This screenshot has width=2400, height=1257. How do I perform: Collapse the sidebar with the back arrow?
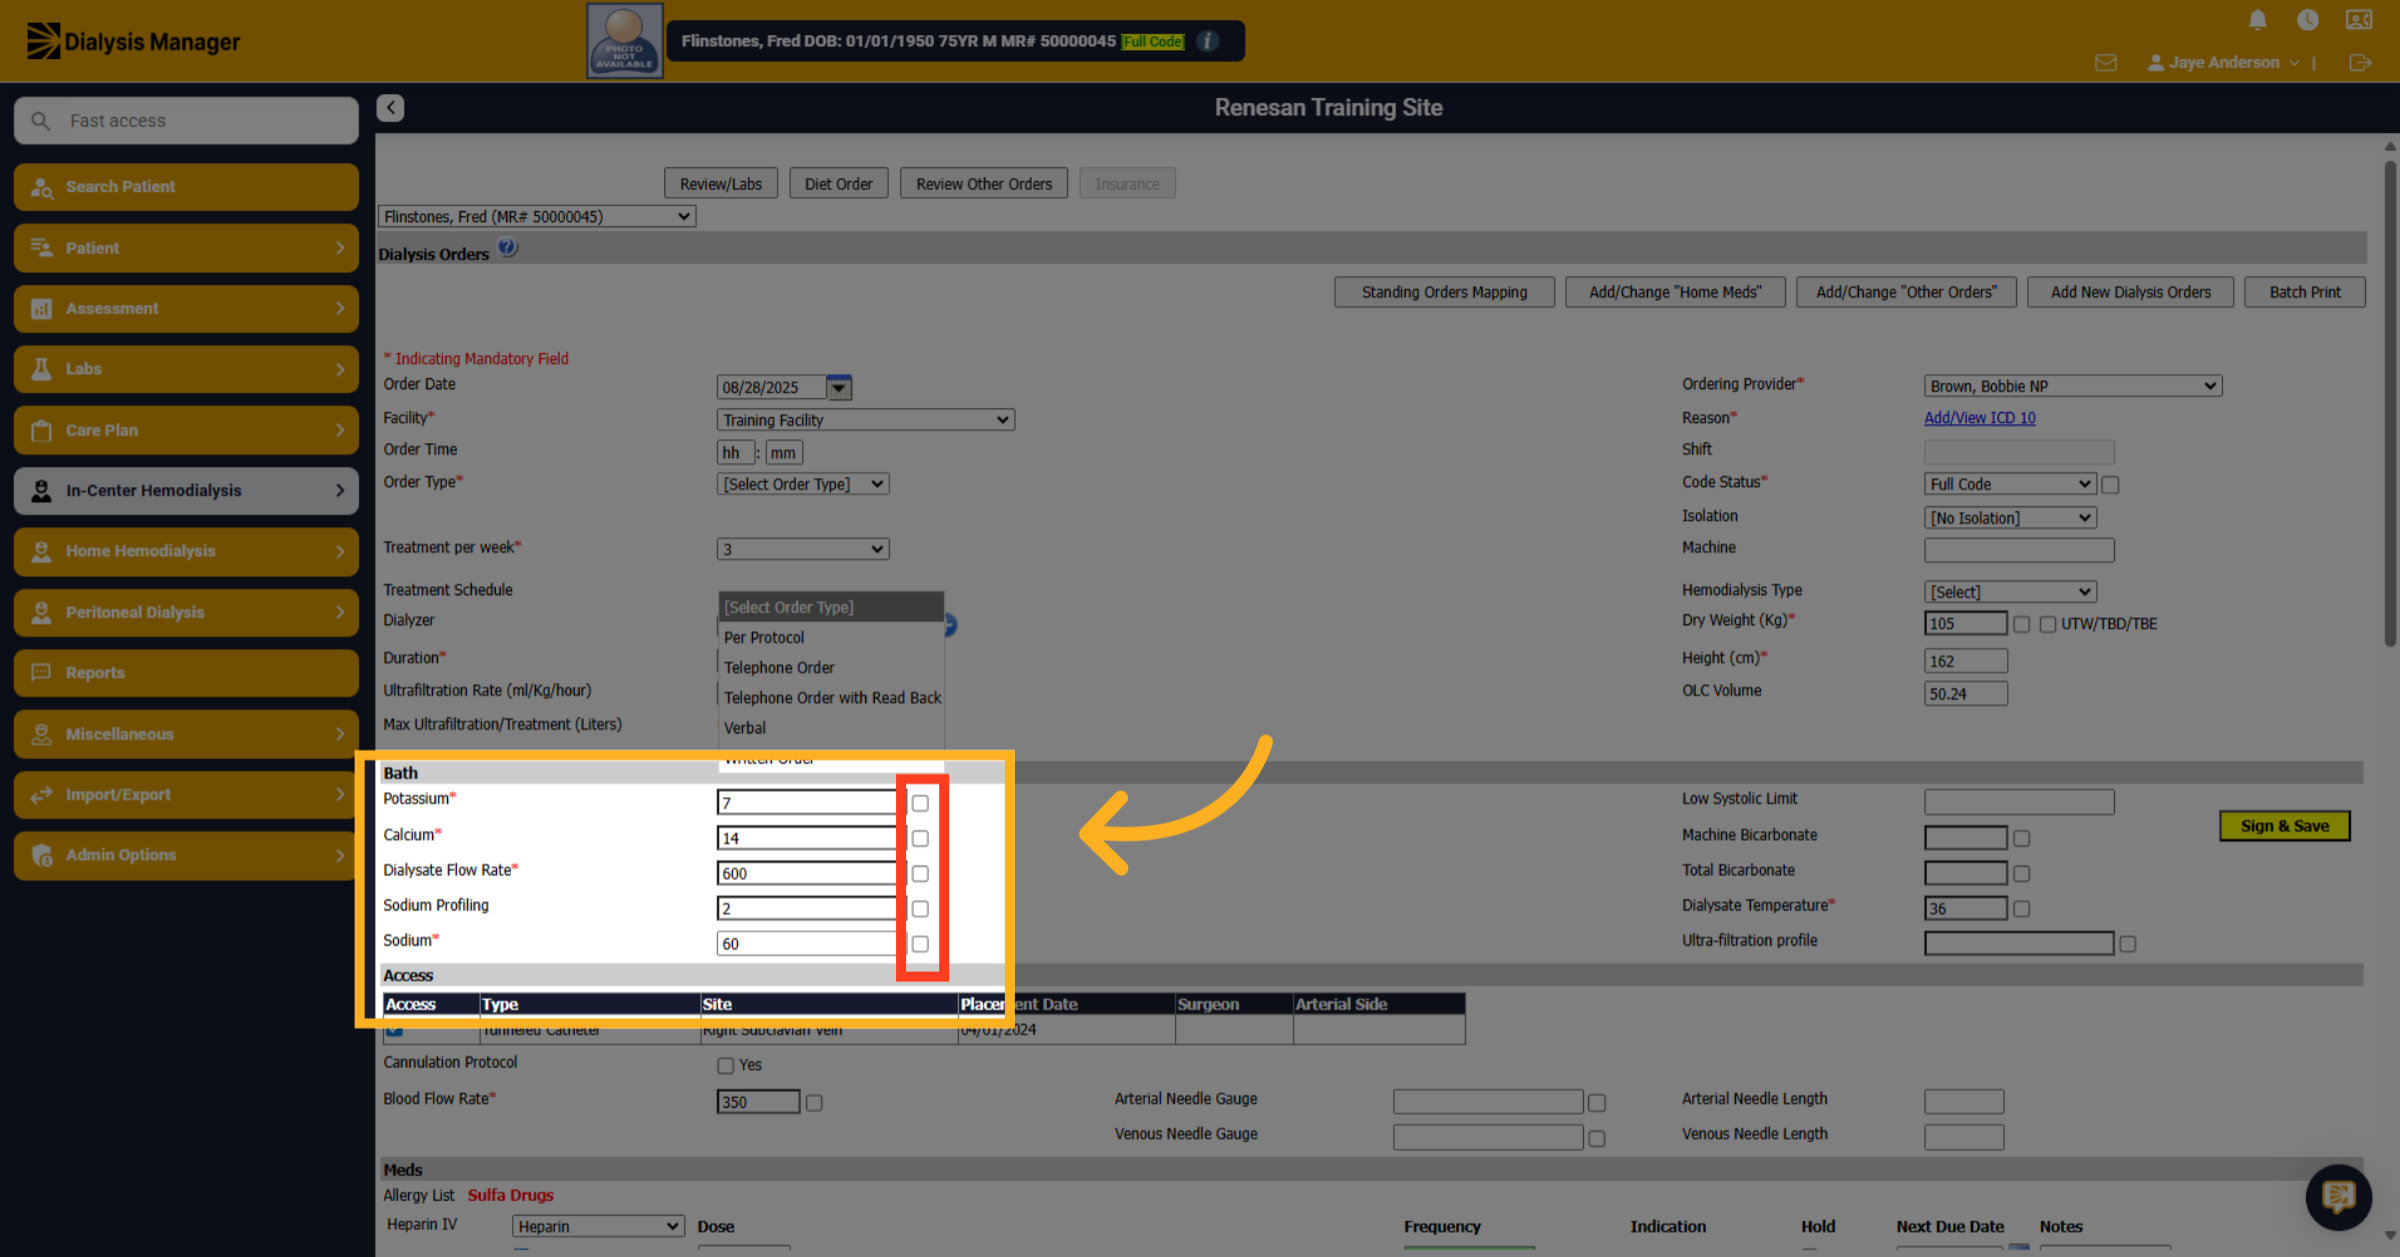(391, 108)
